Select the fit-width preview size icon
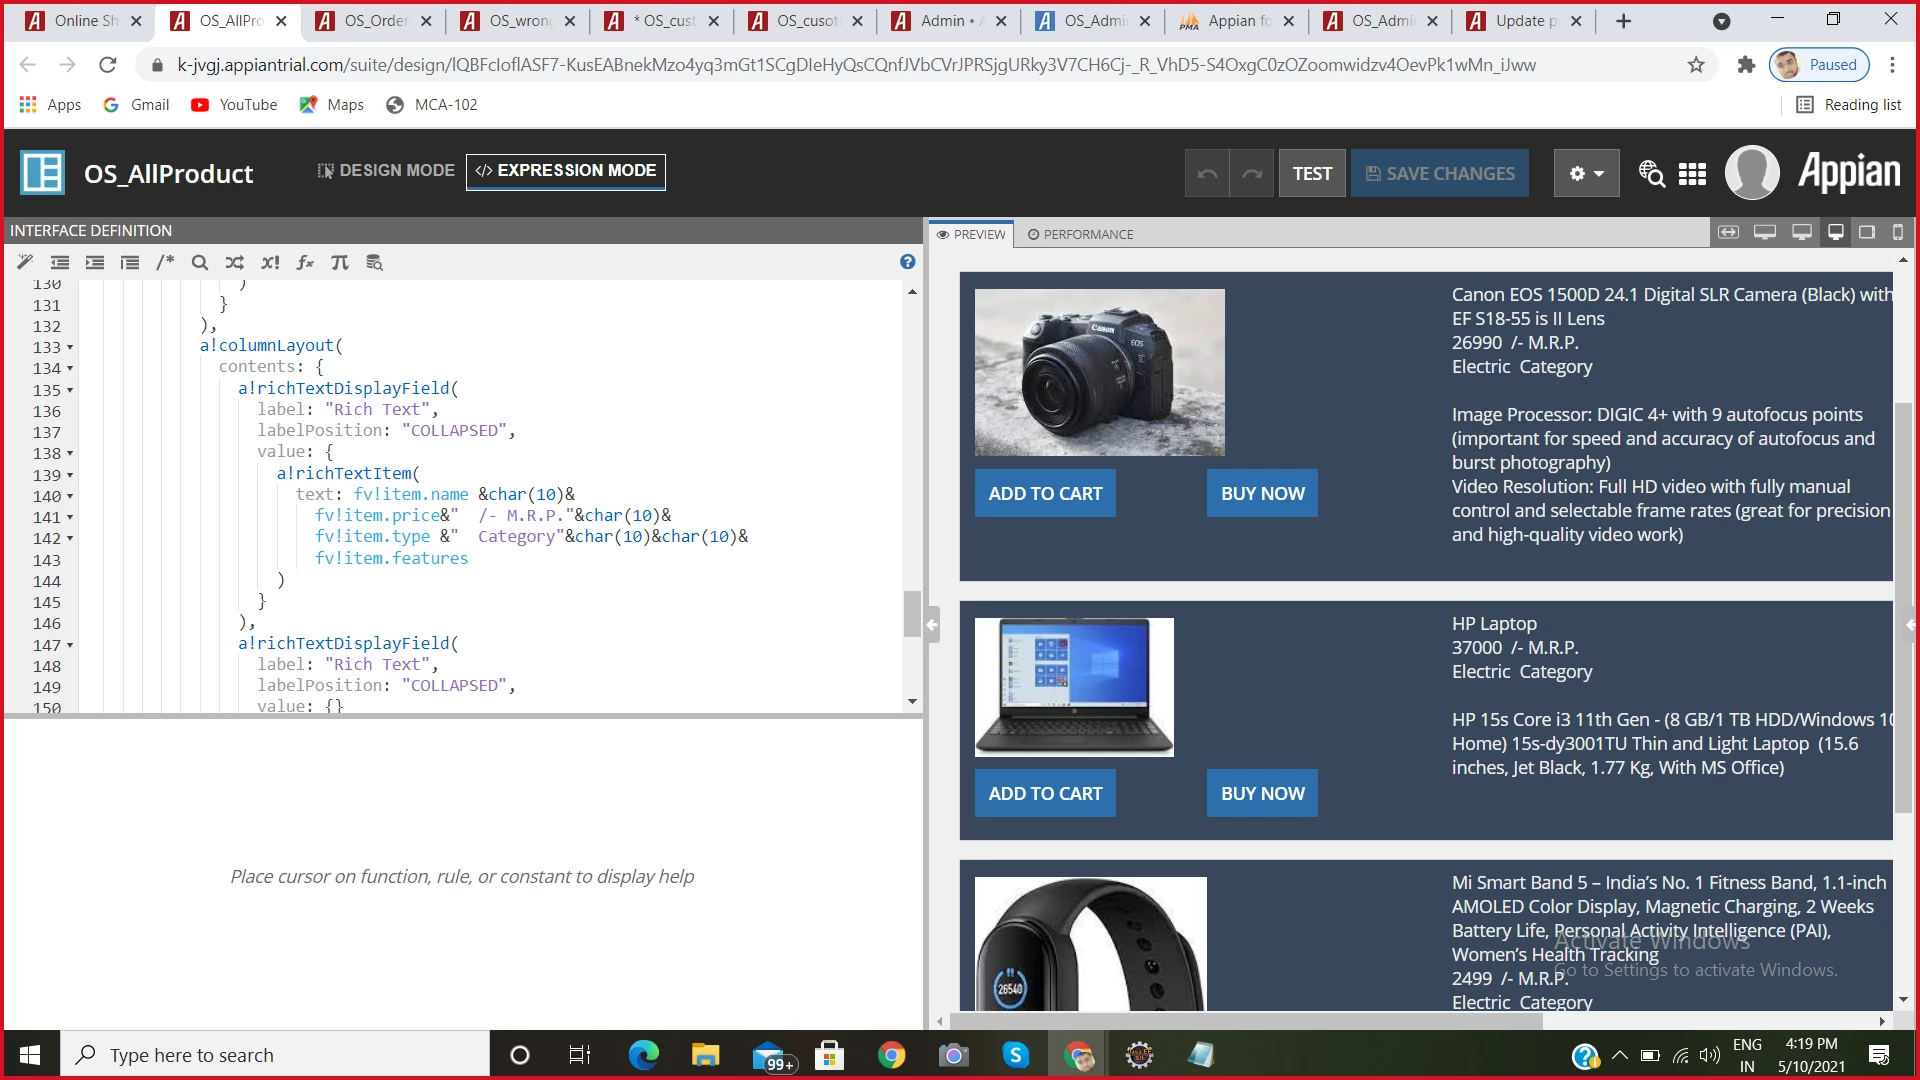 pos(1728,232)
